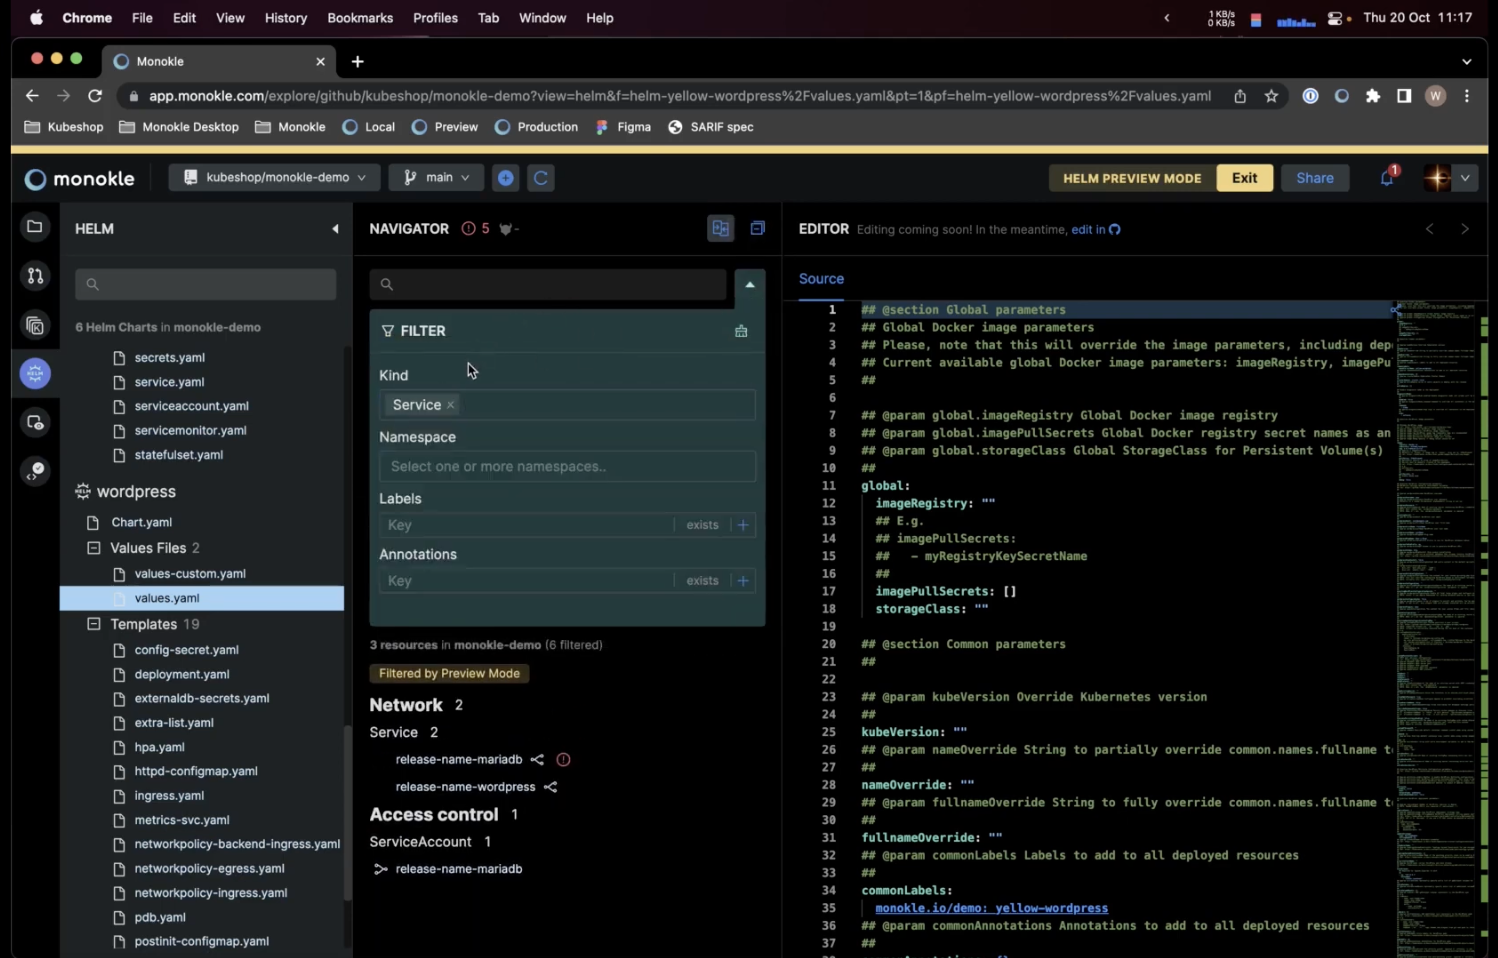Add the Labels key filter with plus
Image resolution: width=1498 pixels, height=958 pixels.
(743, 525)
